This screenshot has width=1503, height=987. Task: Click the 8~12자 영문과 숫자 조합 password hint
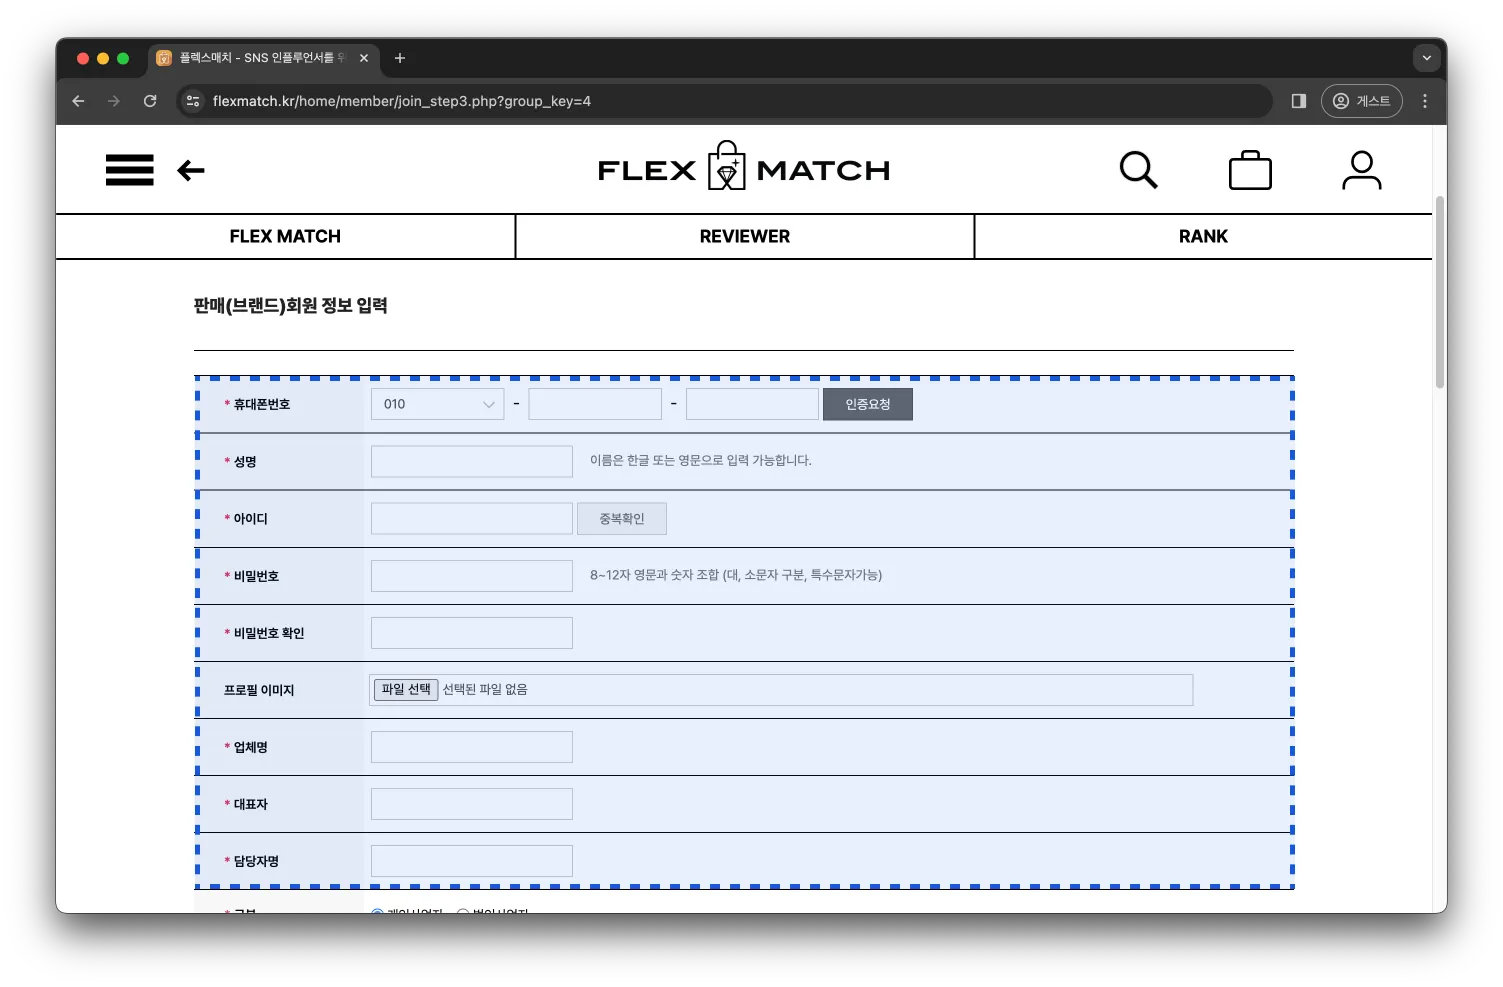pos(736,575)
